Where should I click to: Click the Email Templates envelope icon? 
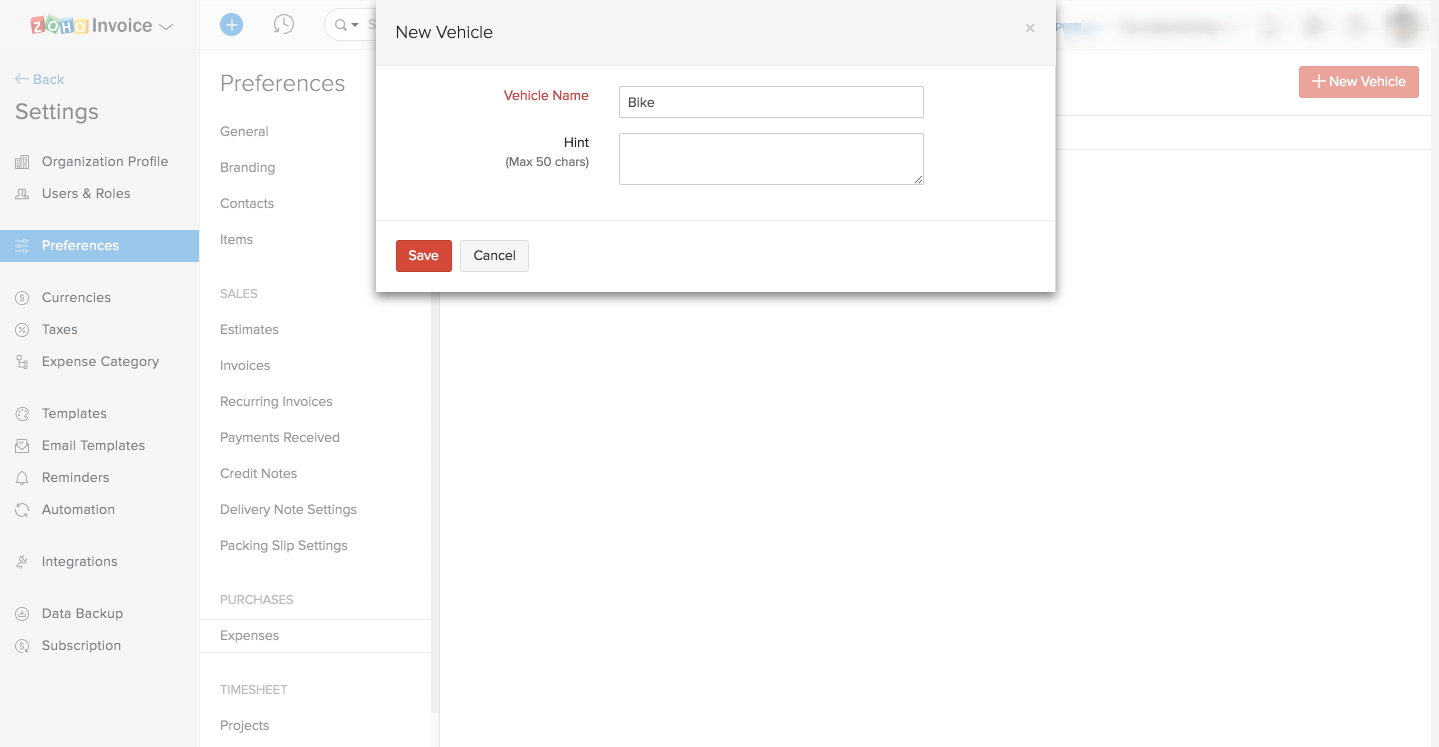point(22,446)
